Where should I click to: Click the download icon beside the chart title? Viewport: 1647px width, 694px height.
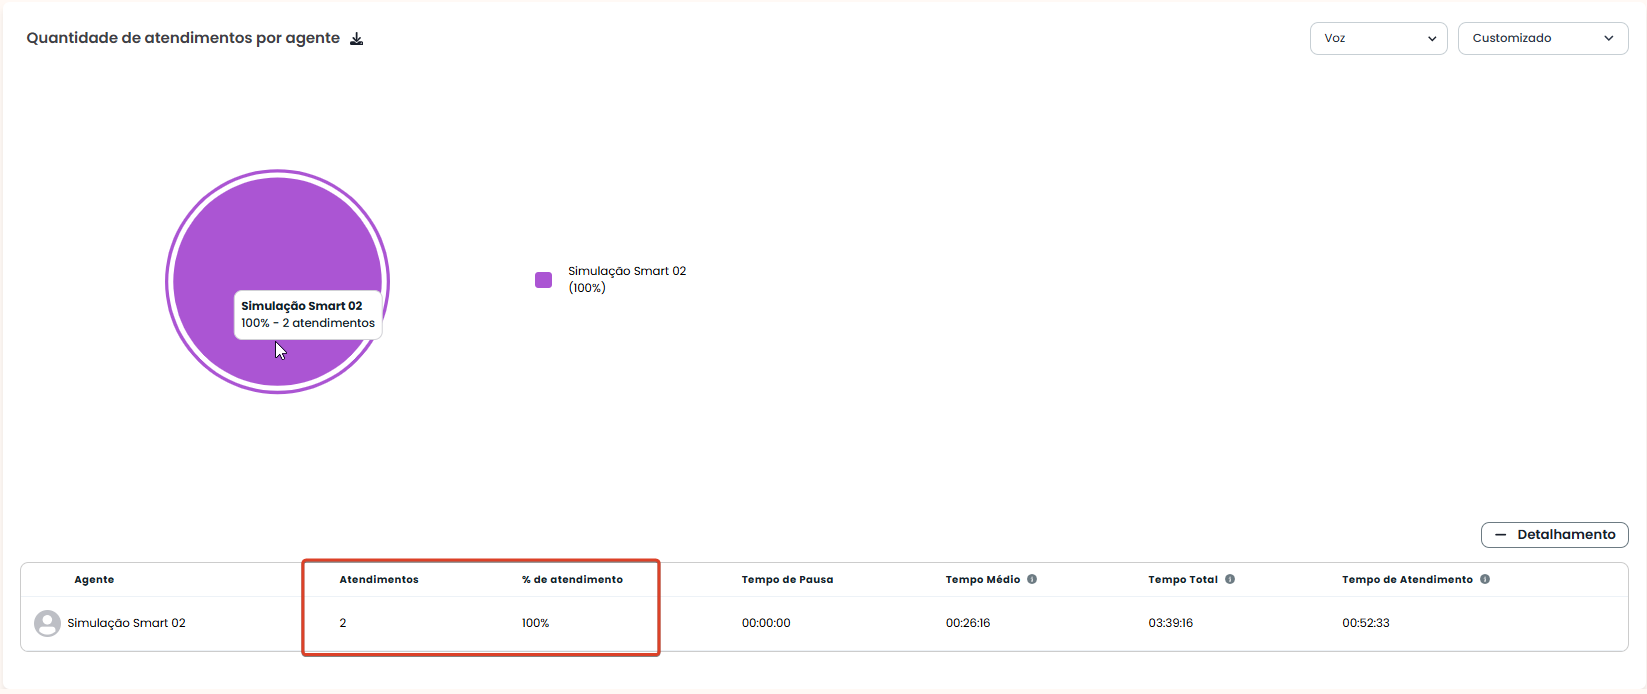click(357, 39)
